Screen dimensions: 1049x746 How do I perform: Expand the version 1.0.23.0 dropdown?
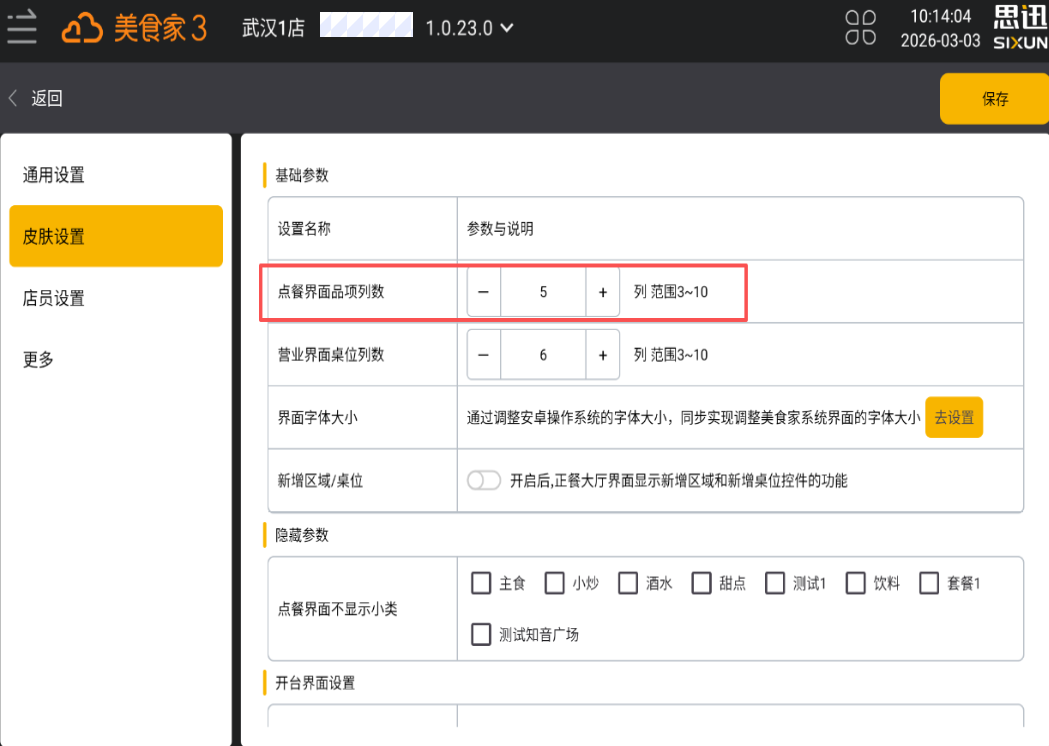(x=470, y=28)
